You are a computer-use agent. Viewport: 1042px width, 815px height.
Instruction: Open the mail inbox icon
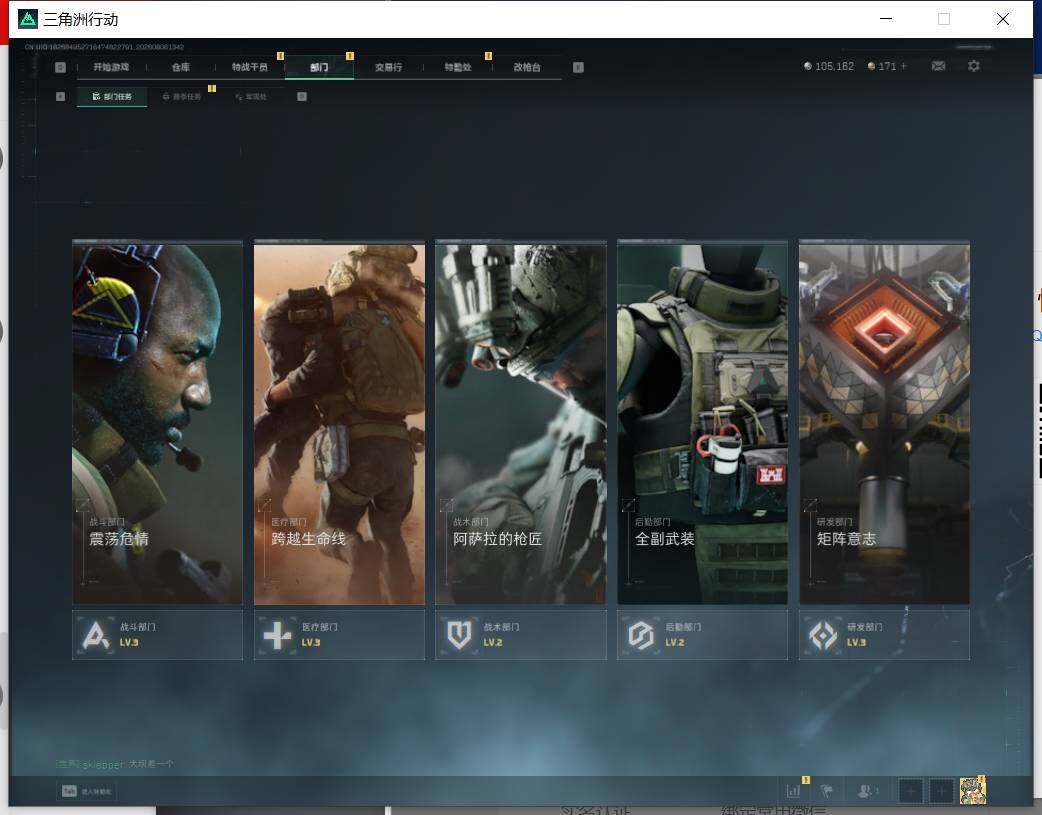pos(938,66)
